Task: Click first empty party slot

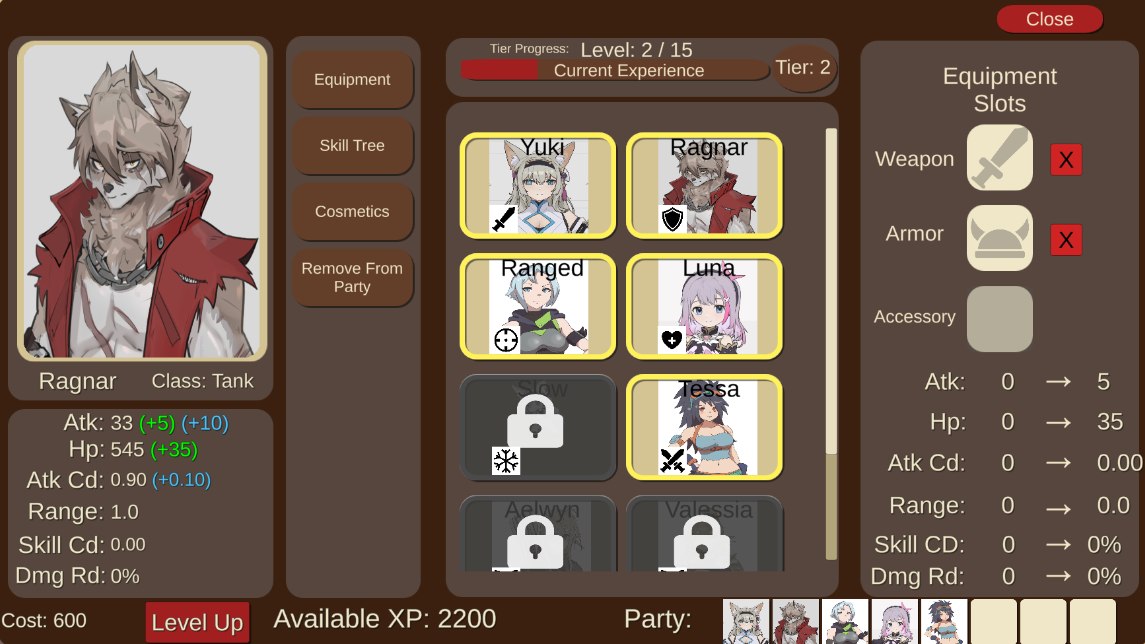Action: point(994,621)
